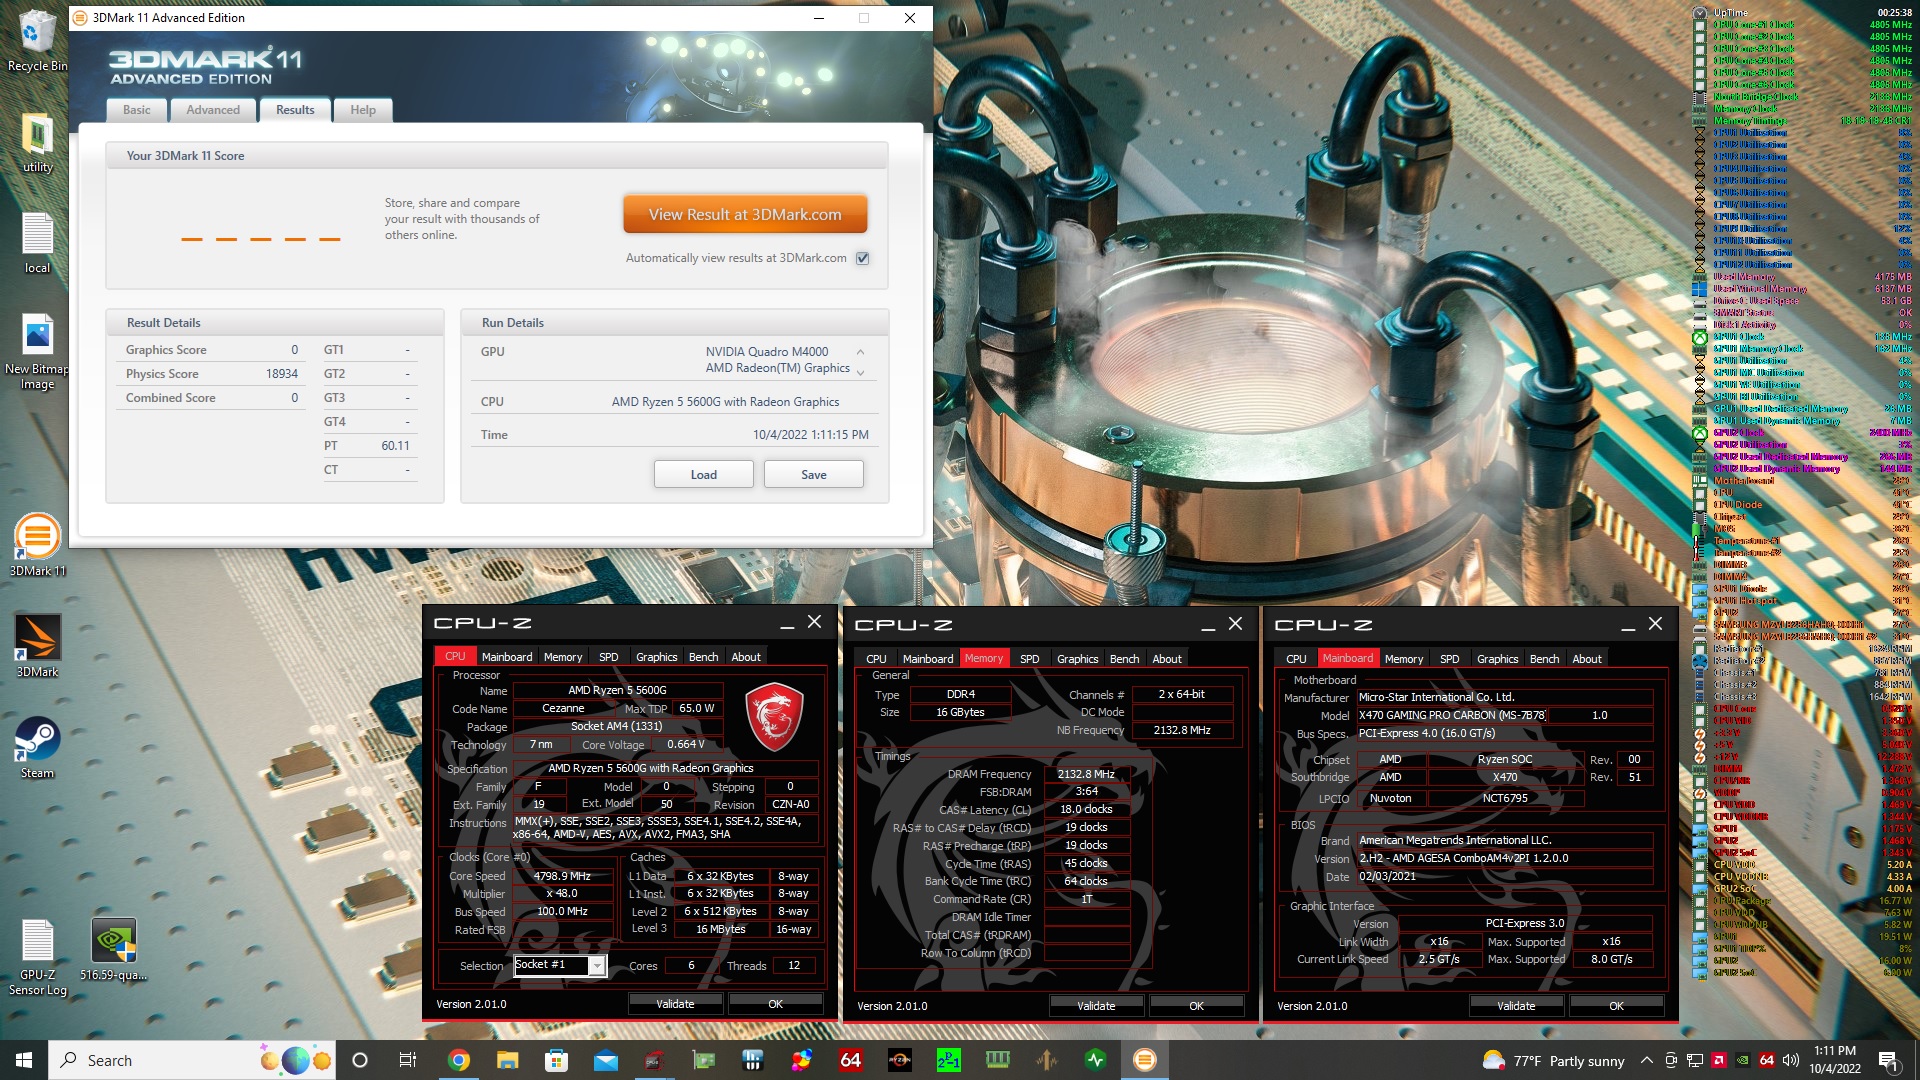
Task: Click Validate in right CPU-Z window
Action: [1516, 1006]
